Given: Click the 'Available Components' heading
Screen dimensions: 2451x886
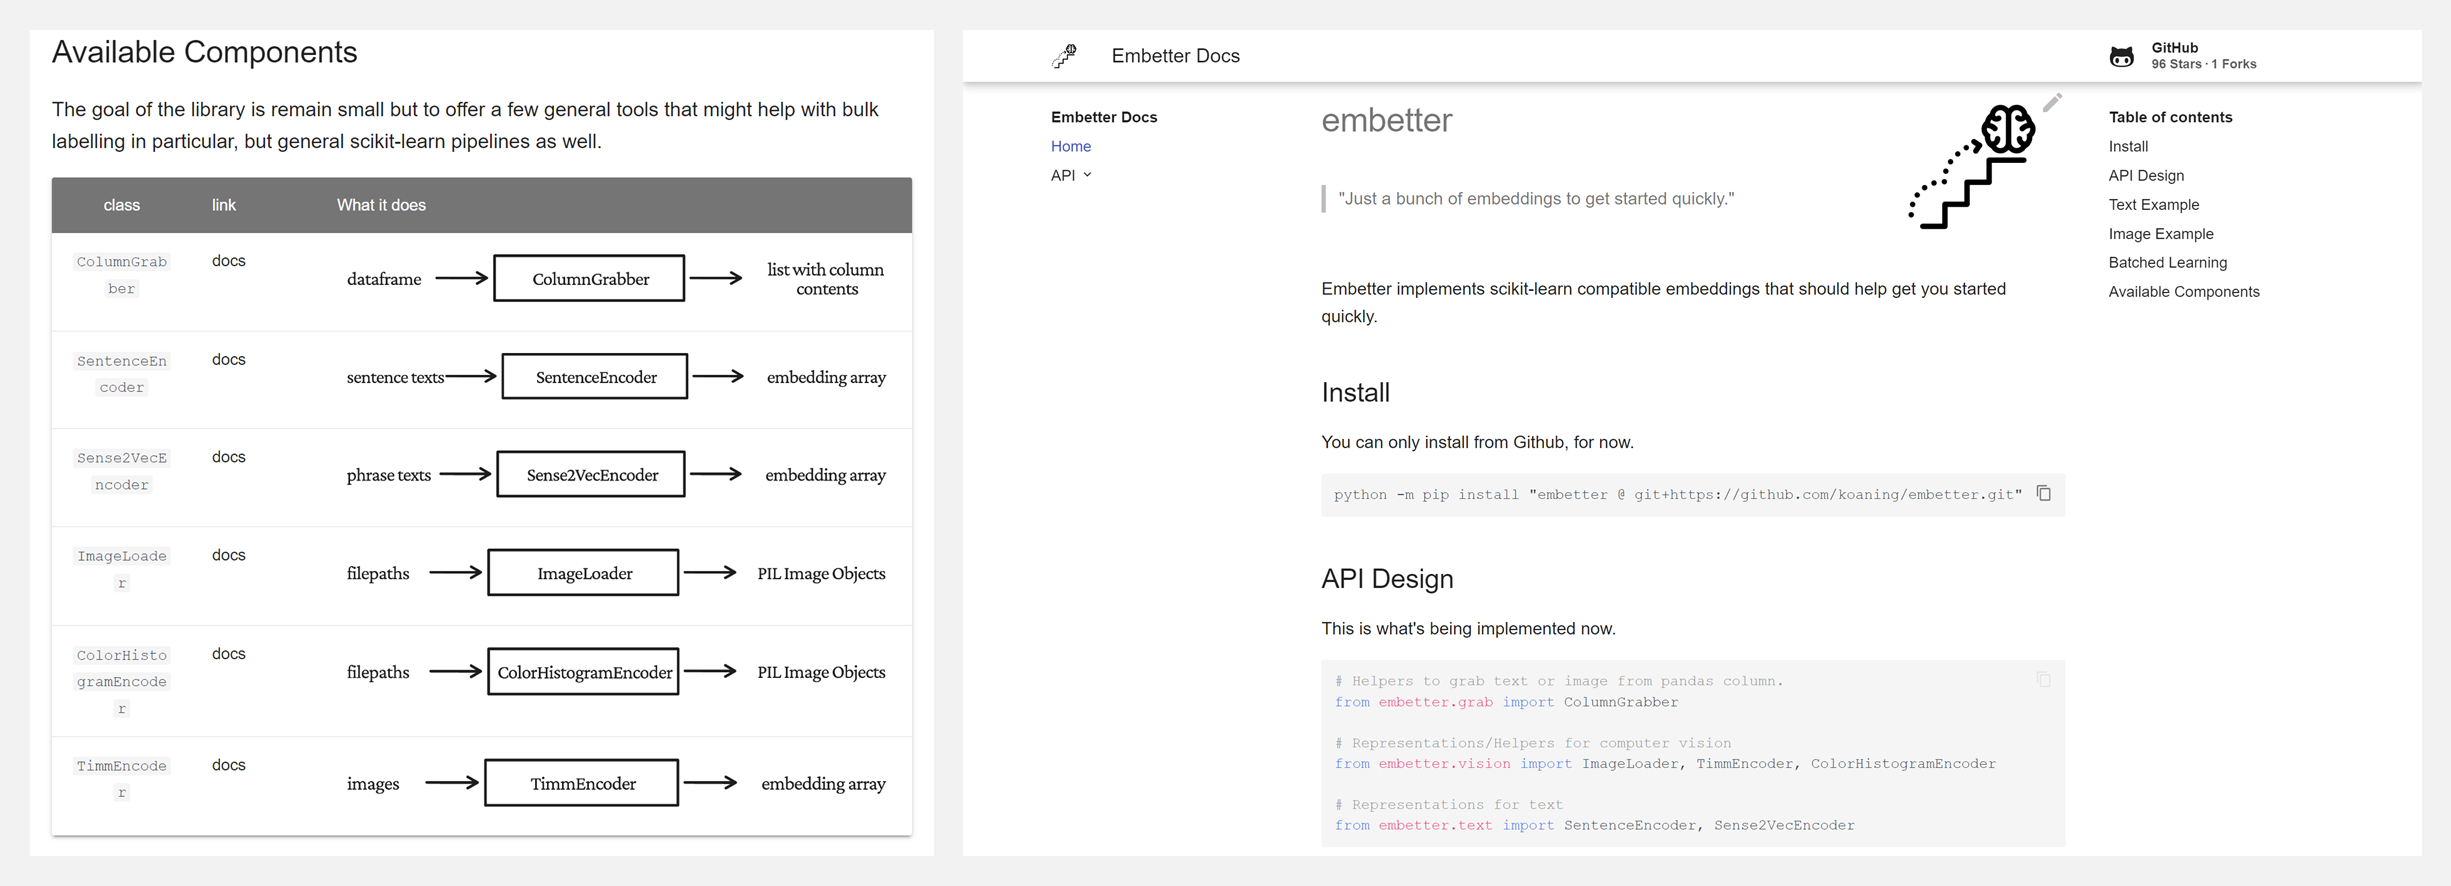Looking at the screenshot, I should (204, 52).
